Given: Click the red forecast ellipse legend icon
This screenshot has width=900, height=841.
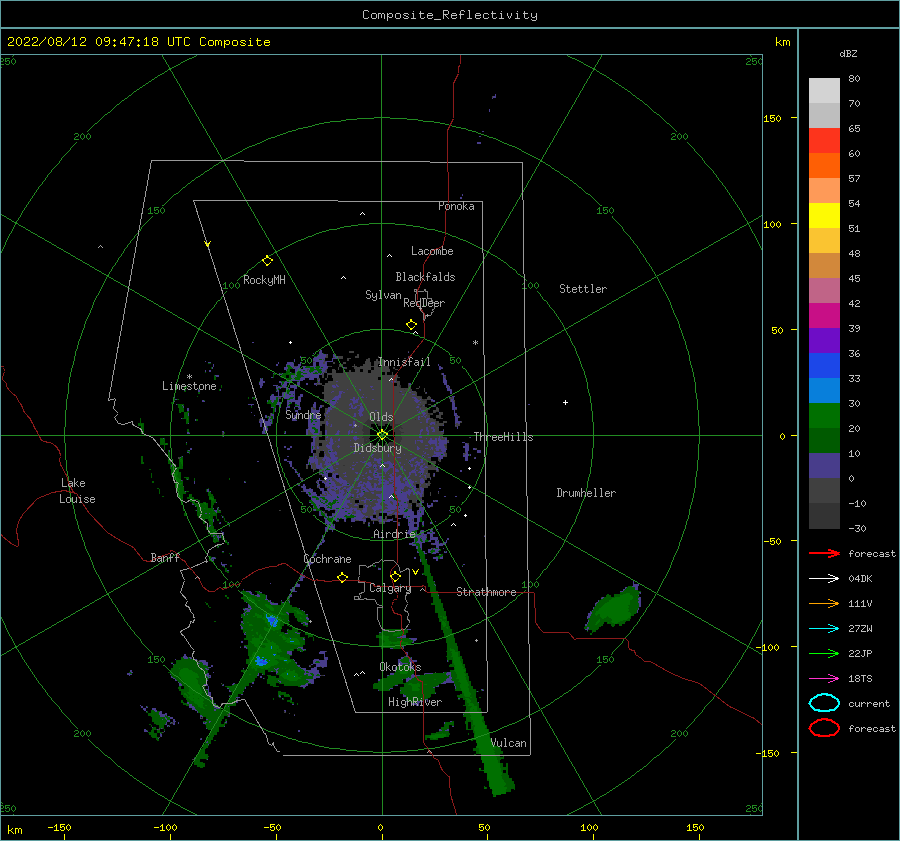Looking at the screenshot, I should pyautogui.click(x=824, y=728).
